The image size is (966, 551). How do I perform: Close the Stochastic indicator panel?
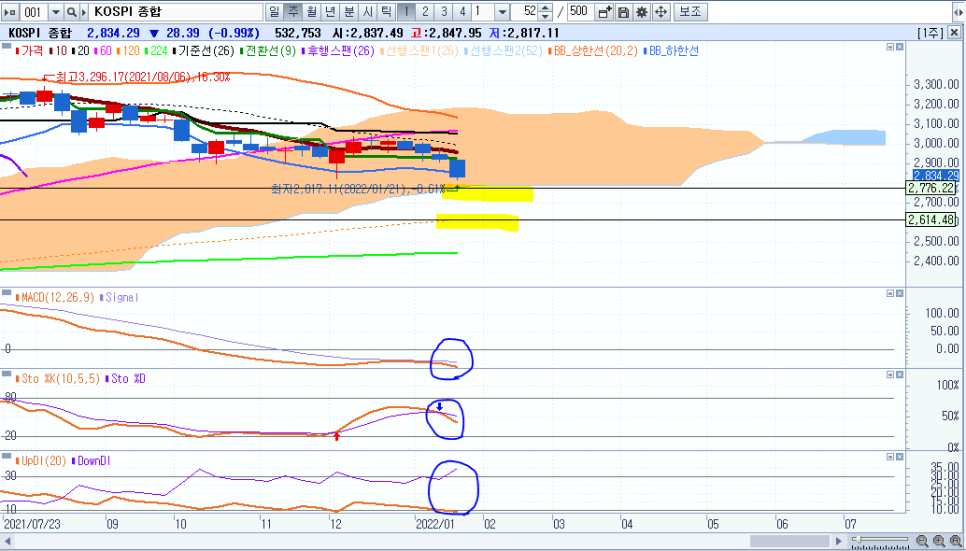tap(899, 375)
